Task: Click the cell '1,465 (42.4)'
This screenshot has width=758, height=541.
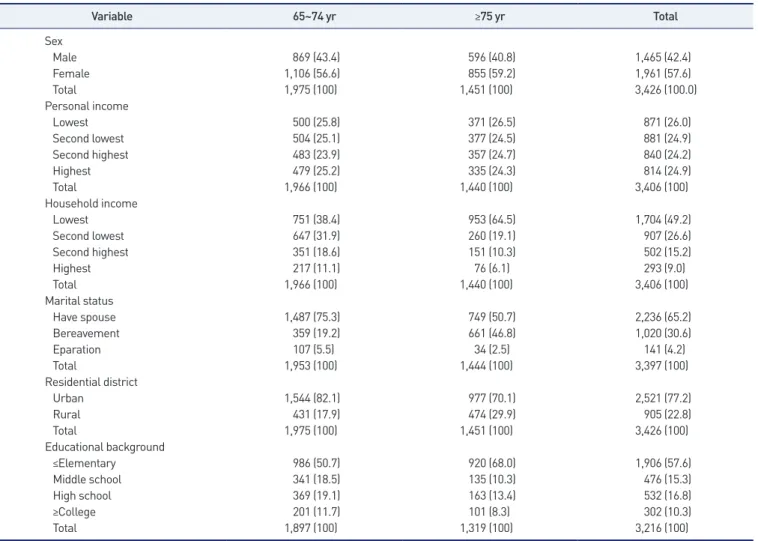Action: coord(663,58)
